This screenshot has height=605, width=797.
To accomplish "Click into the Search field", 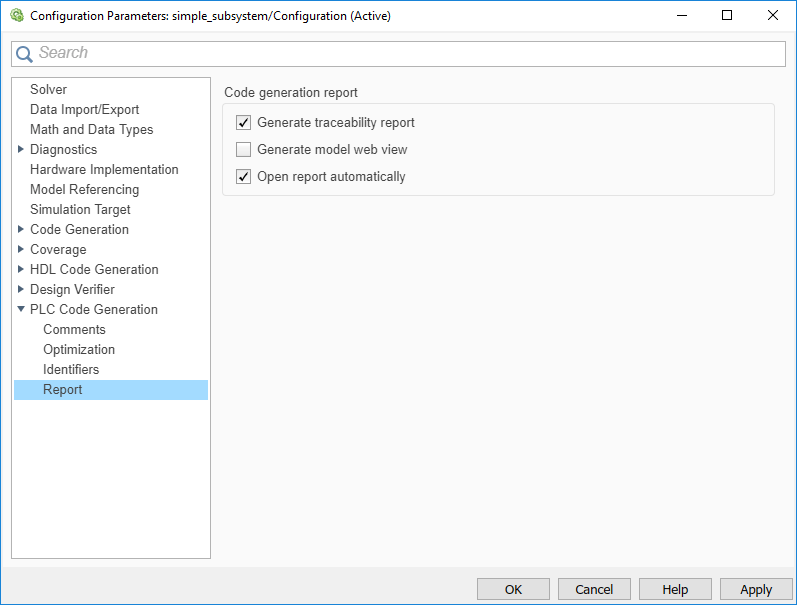I will click(400, 53).
